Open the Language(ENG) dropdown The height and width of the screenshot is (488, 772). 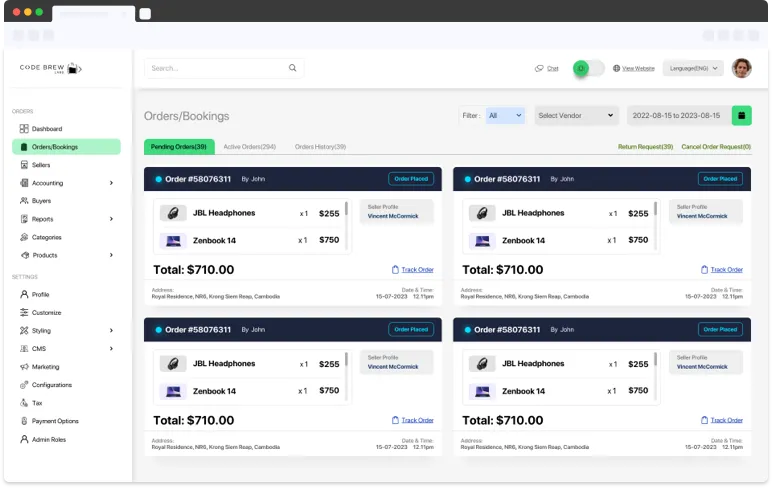coord(696,68)
